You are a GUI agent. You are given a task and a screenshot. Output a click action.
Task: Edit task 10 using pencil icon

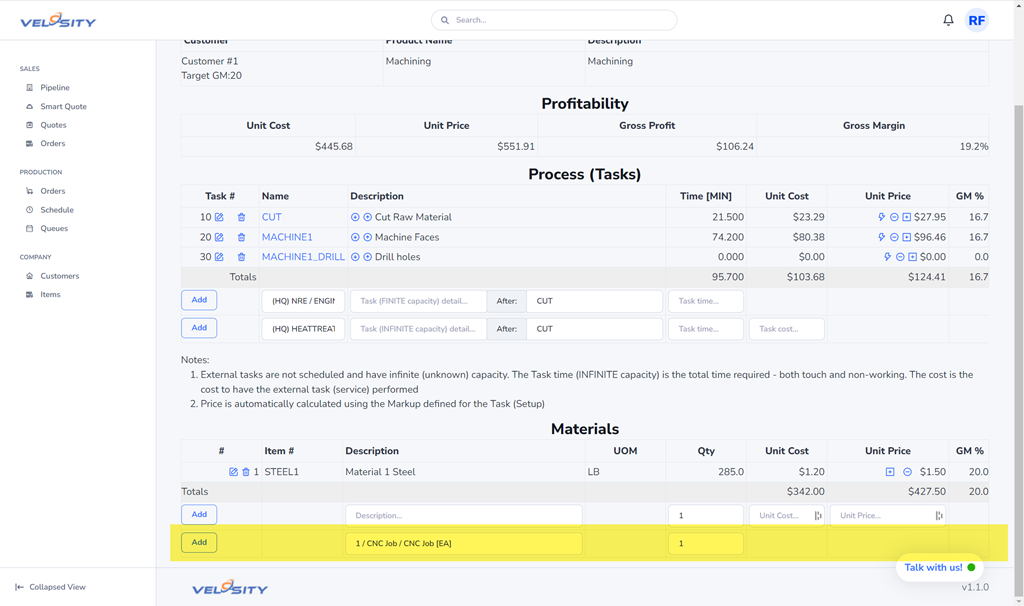219,217
